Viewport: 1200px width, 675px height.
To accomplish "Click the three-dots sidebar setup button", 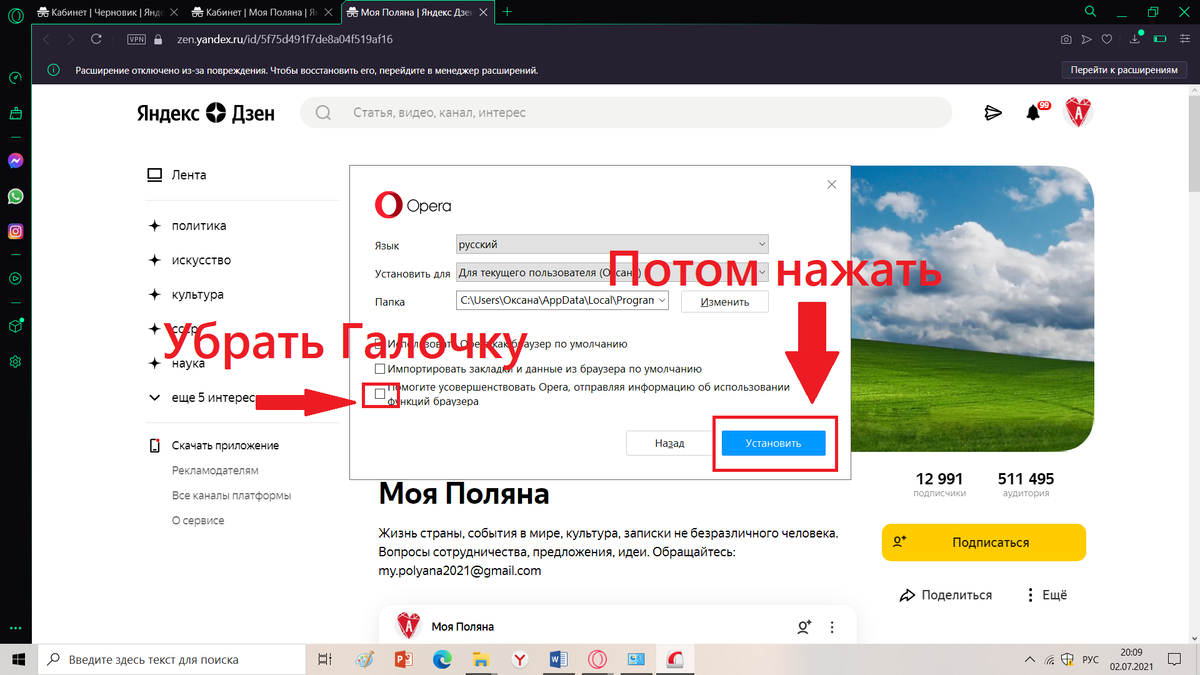I will 15,631.
